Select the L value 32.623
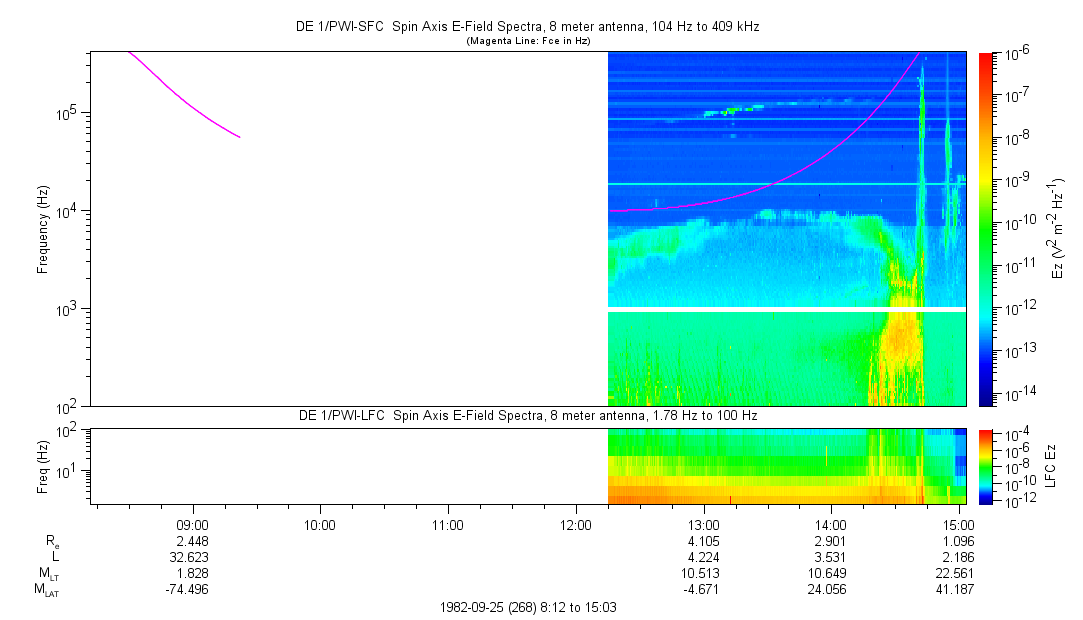 [x=192, y=556]
